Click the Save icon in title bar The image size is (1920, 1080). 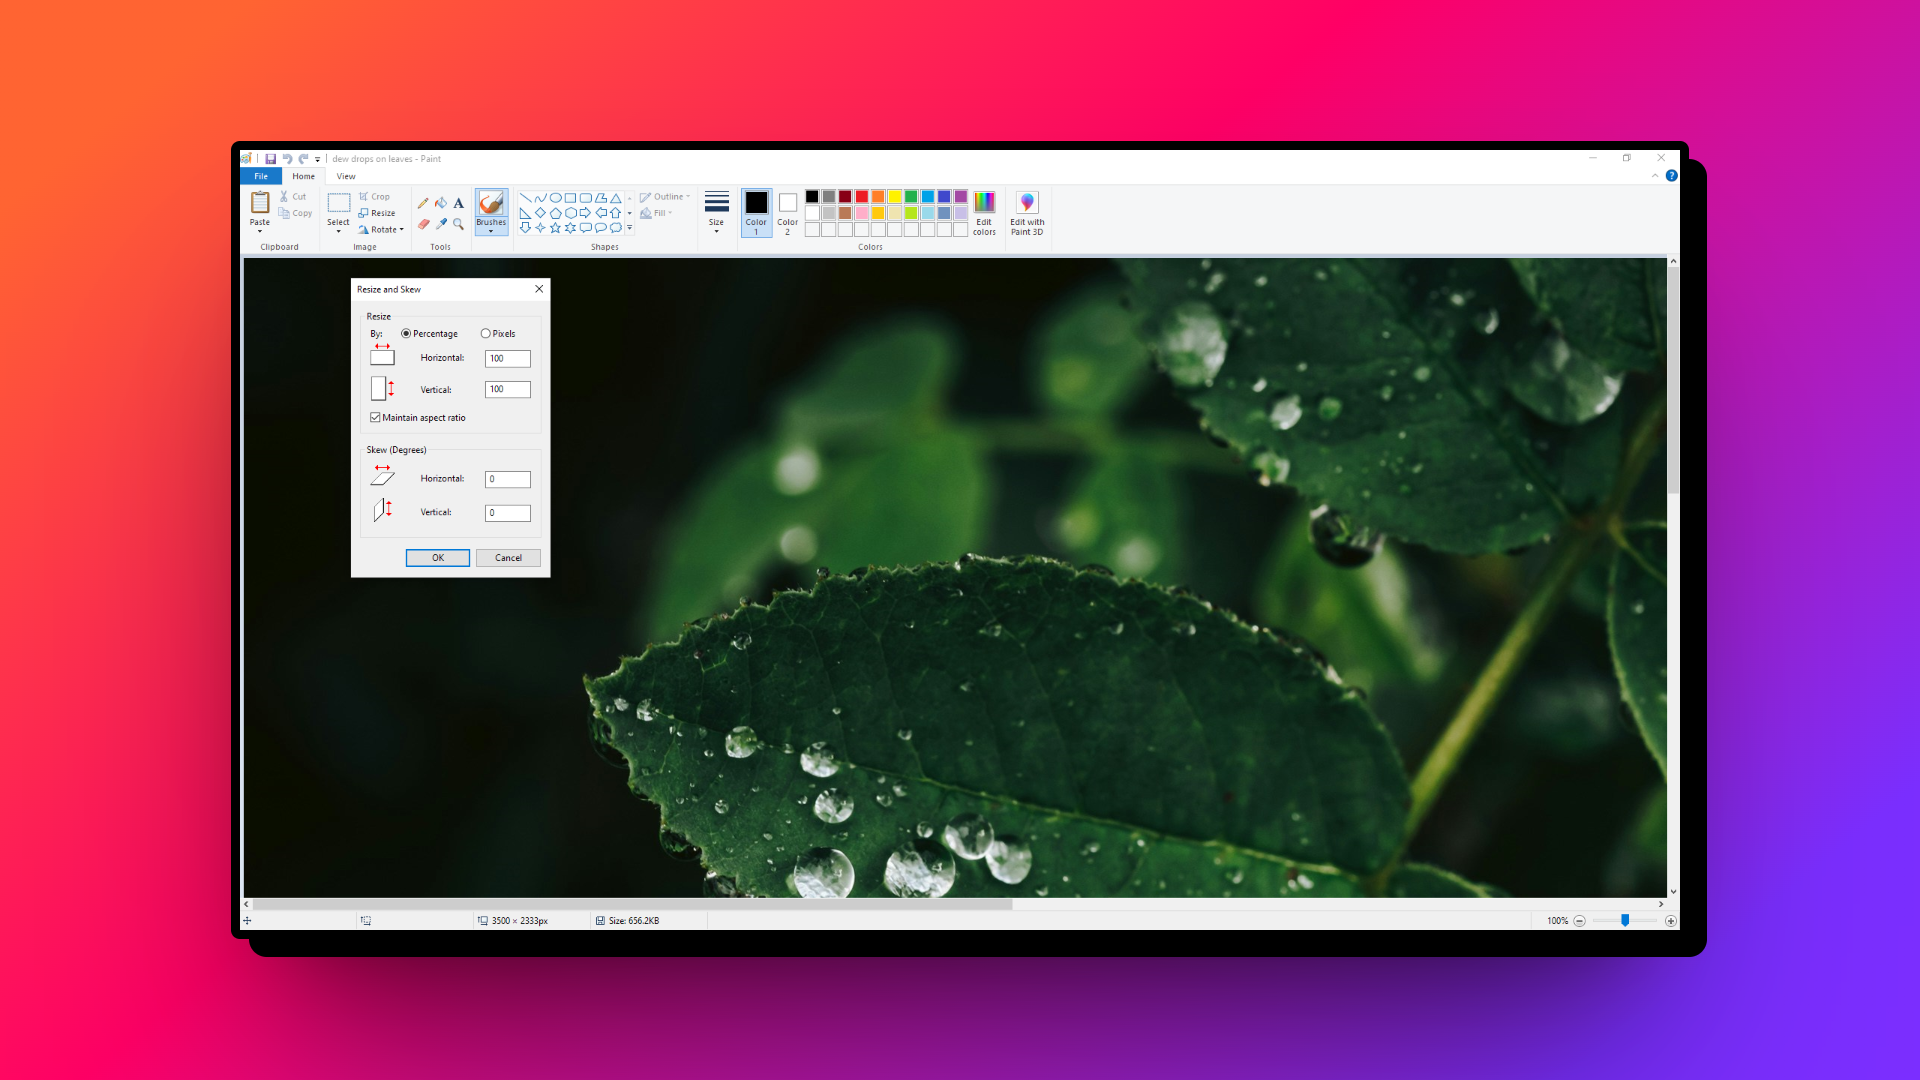click(x=270, y=159)
